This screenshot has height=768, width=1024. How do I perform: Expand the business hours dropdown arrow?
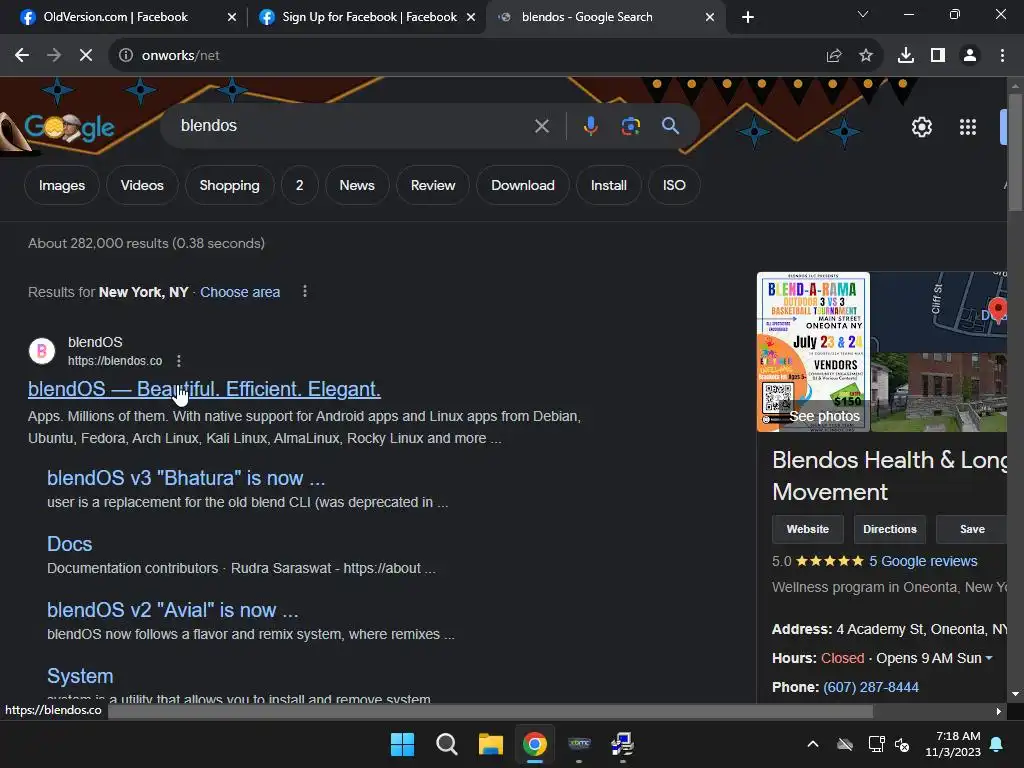click(x=989, y=658)
